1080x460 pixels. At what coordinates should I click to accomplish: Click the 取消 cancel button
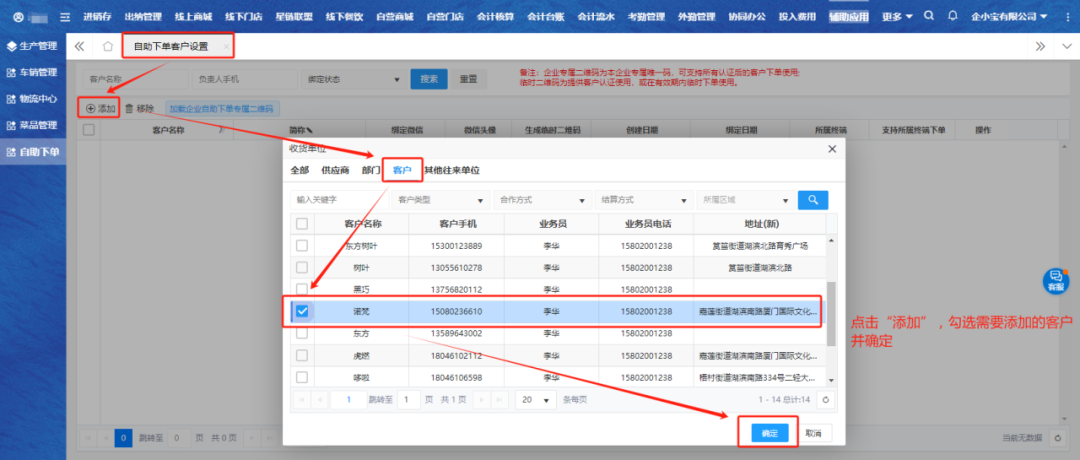click(x=813, y=433)
